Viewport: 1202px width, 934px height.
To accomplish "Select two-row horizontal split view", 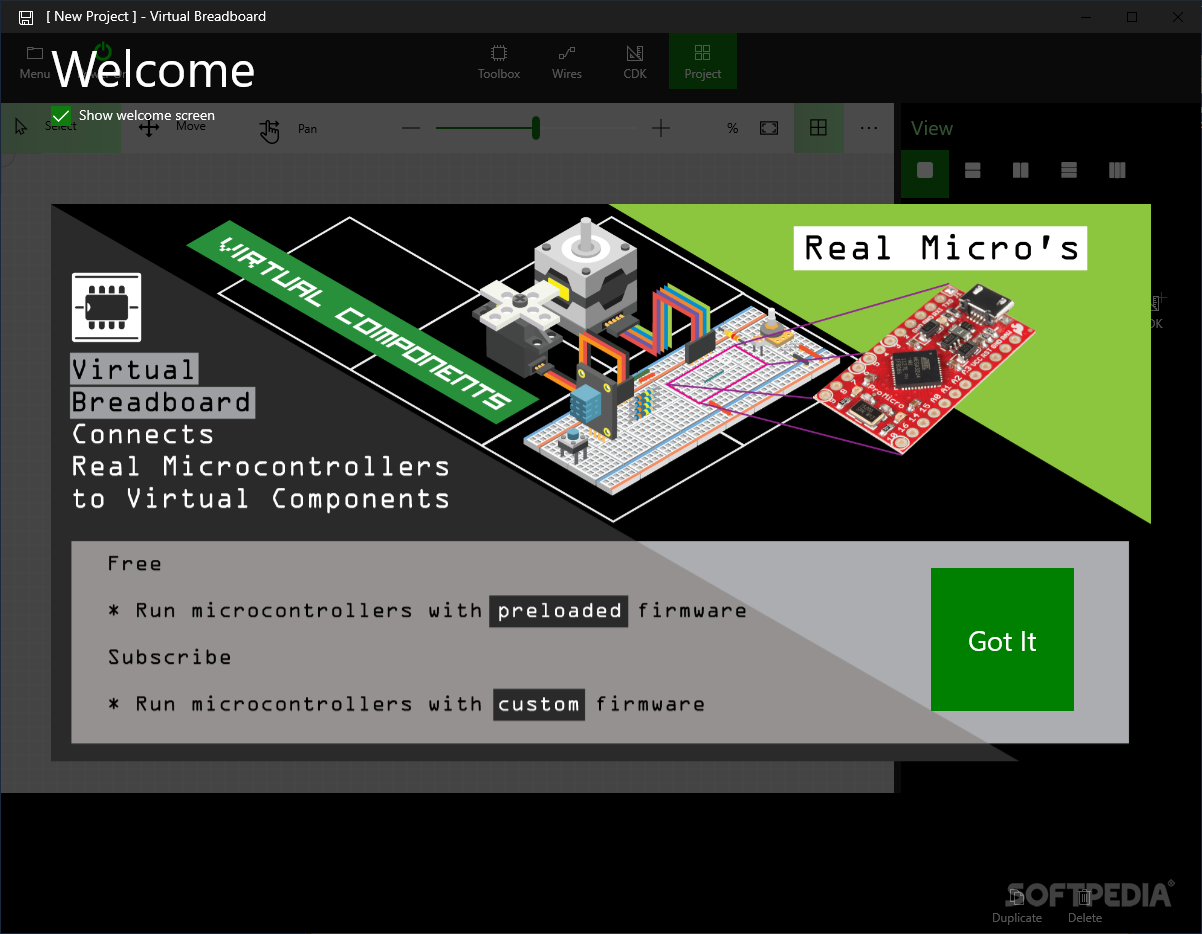I will tap(973, 171).
